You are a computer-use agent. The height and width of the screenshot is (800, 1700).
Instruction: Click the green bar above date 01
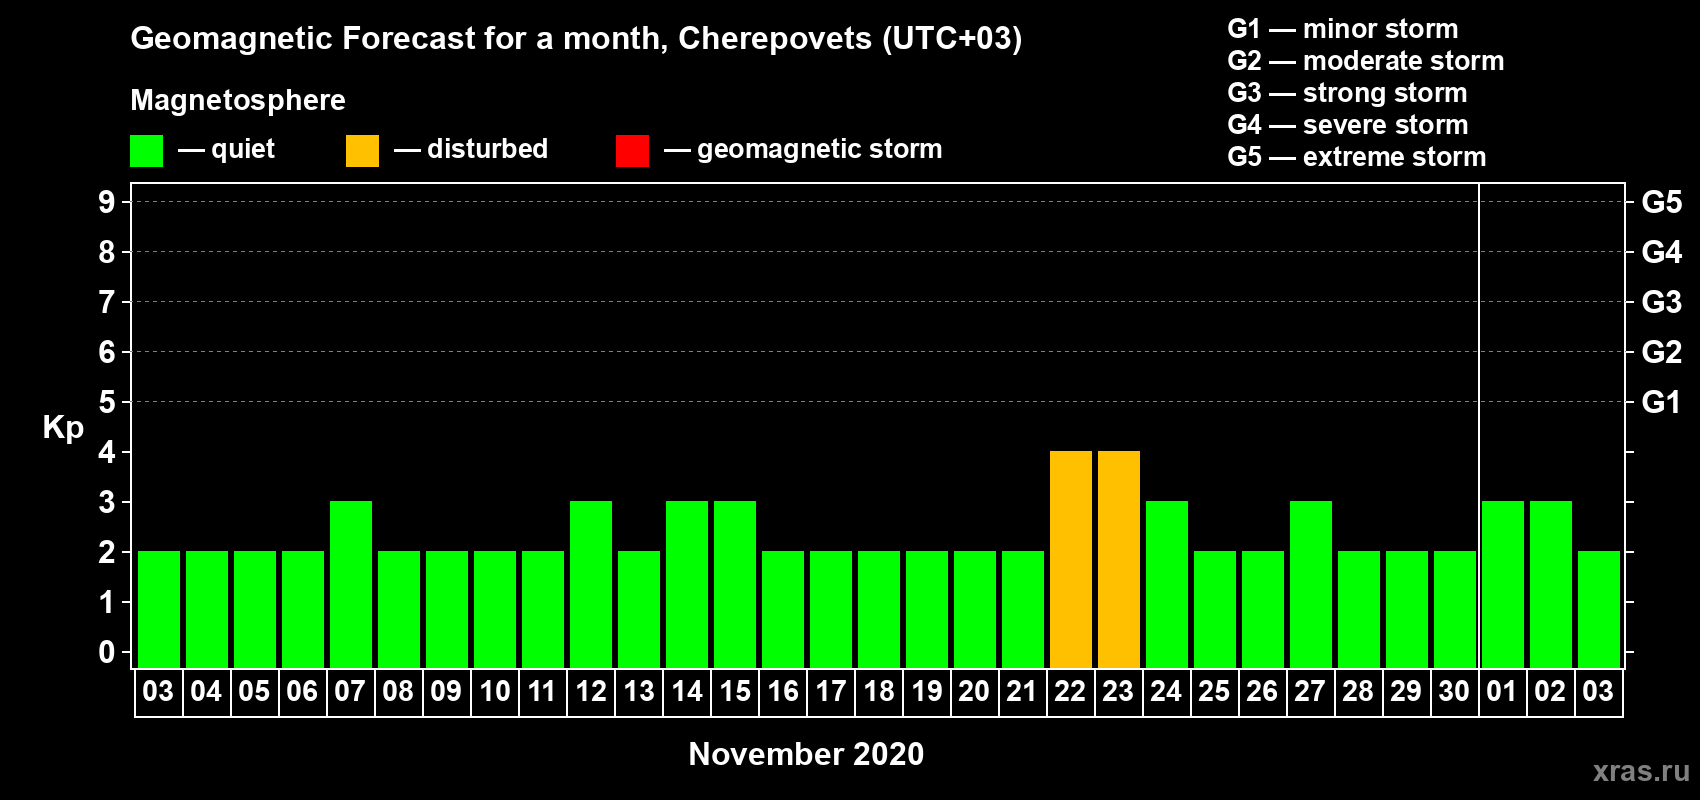click(x=1503, y=584)
